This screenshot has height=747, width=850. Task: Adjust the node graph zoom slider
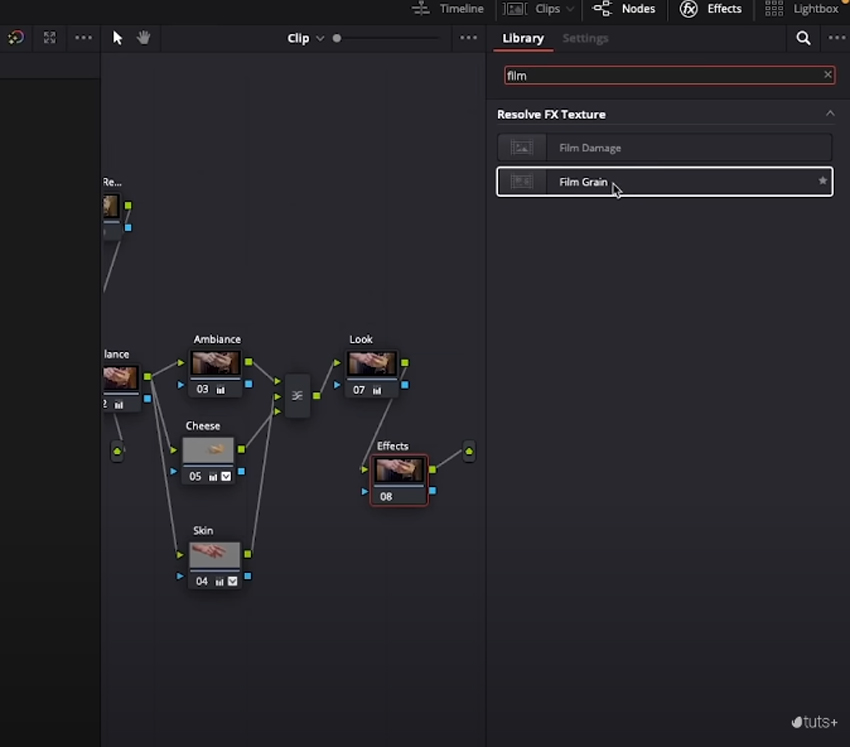point(337,38)
